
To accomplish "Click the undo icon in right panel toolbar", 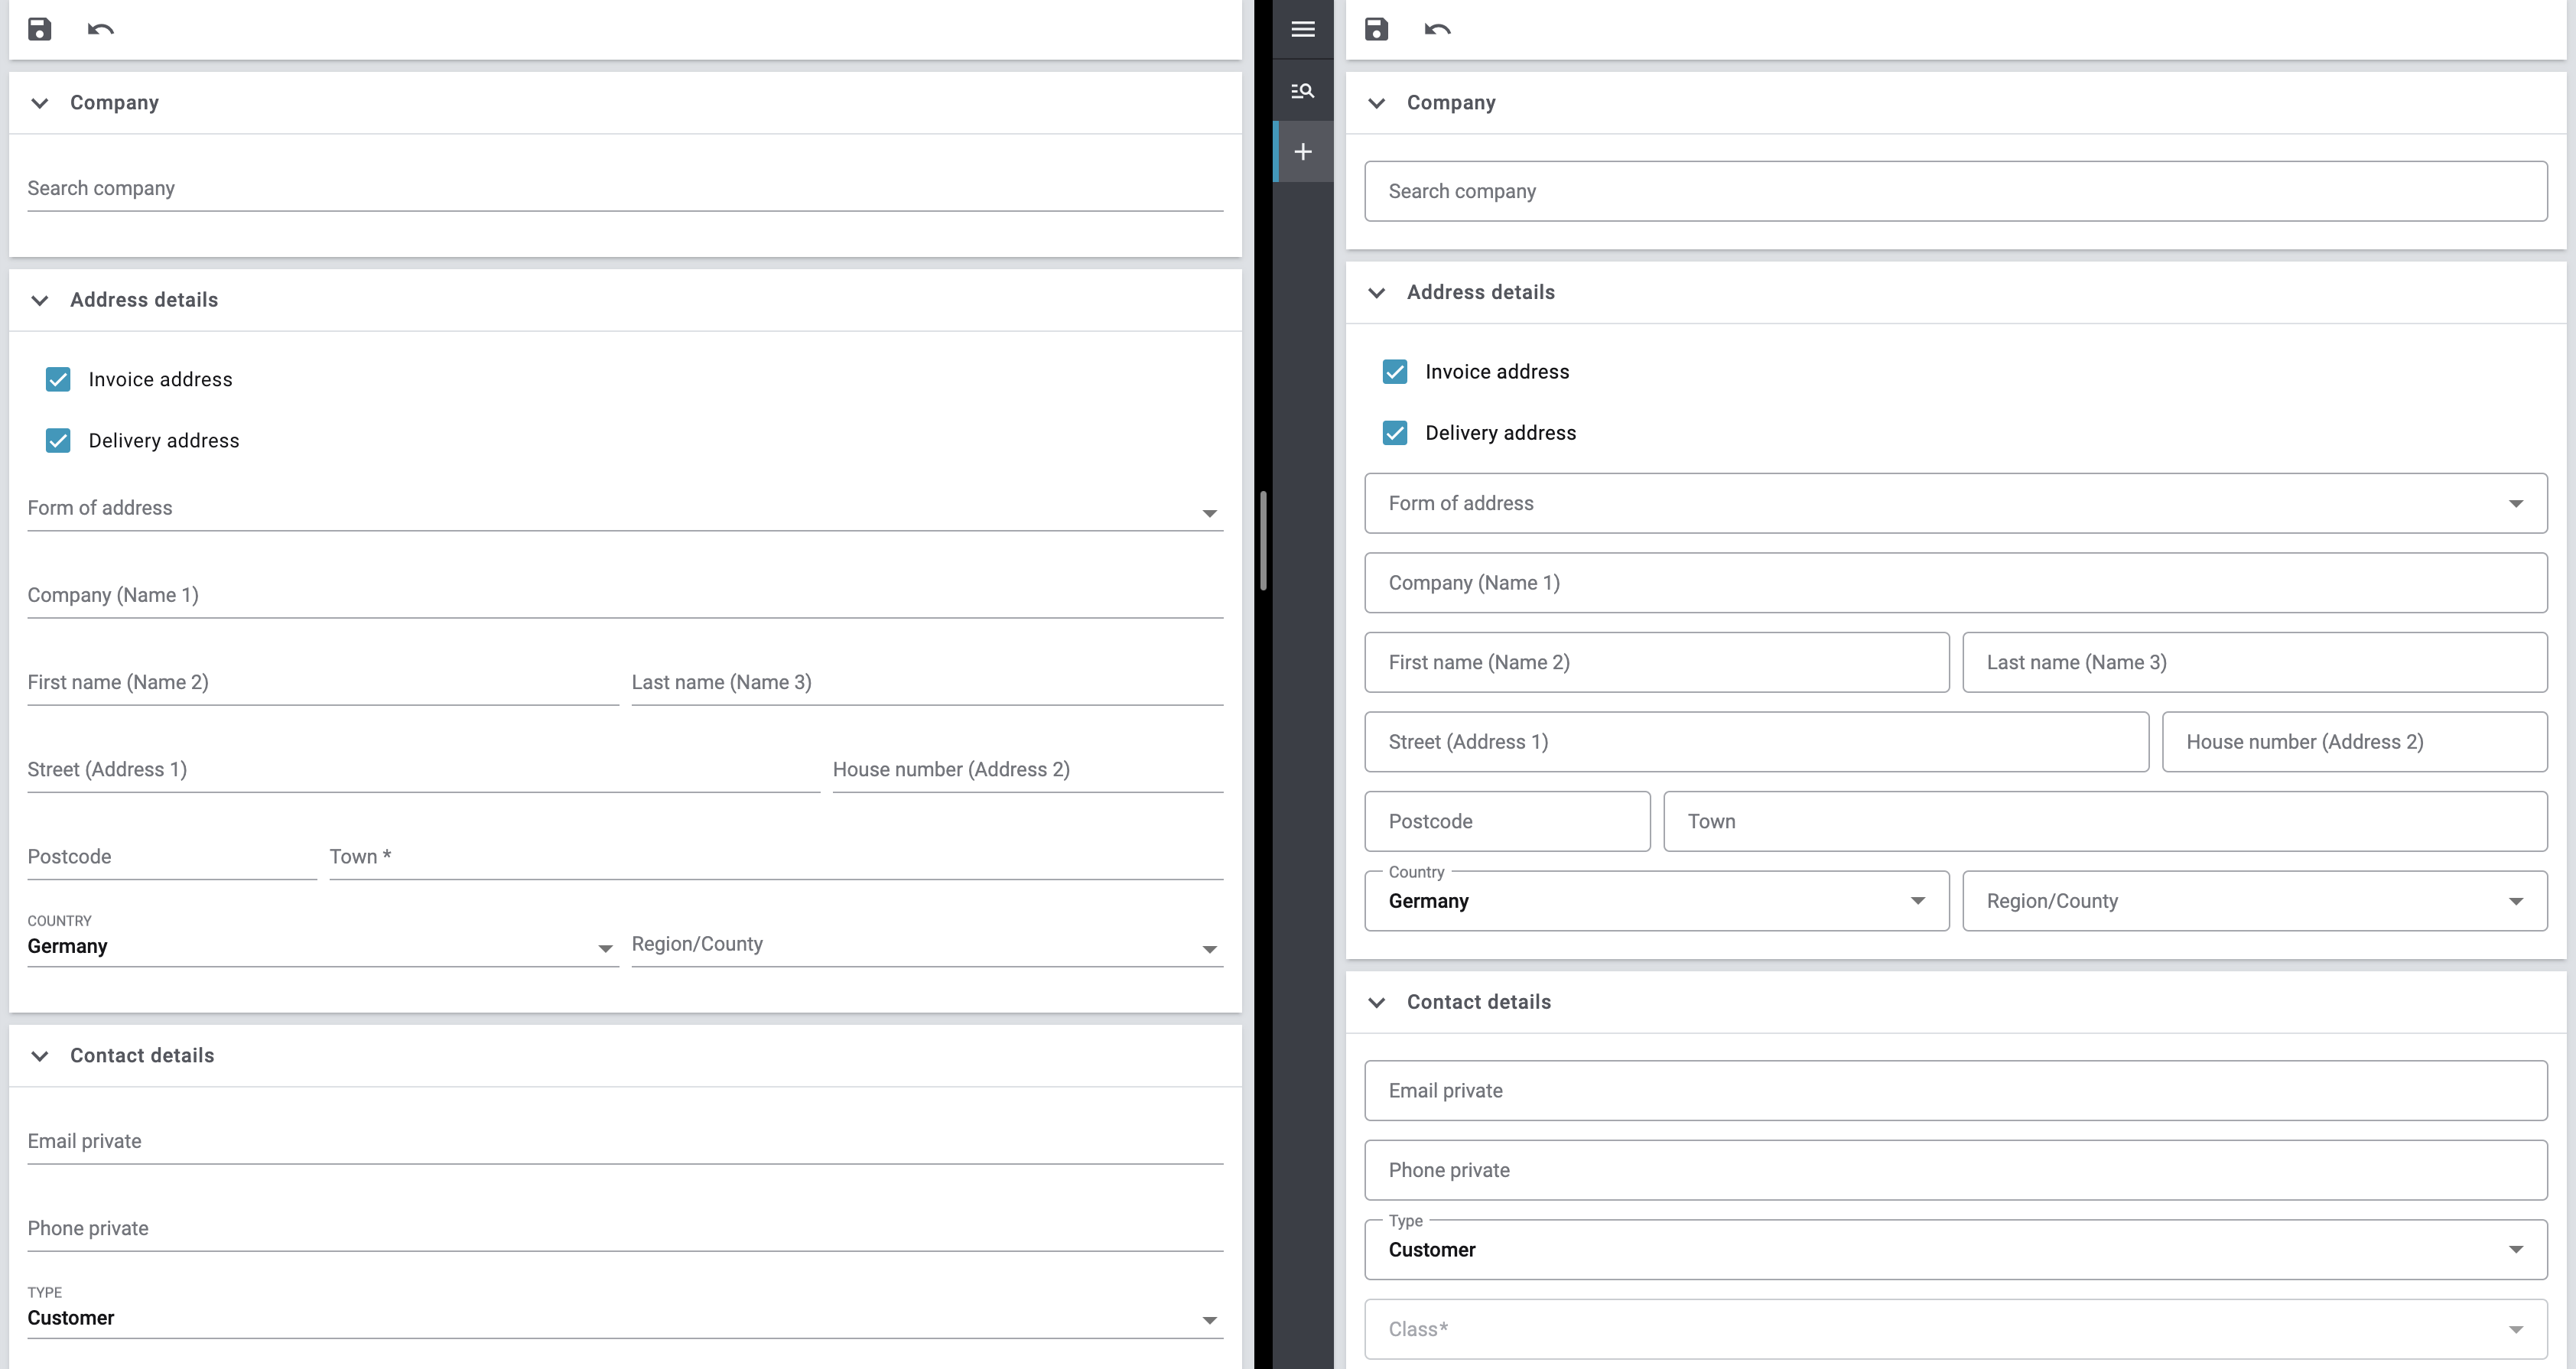I will (x=1437, y=29).
